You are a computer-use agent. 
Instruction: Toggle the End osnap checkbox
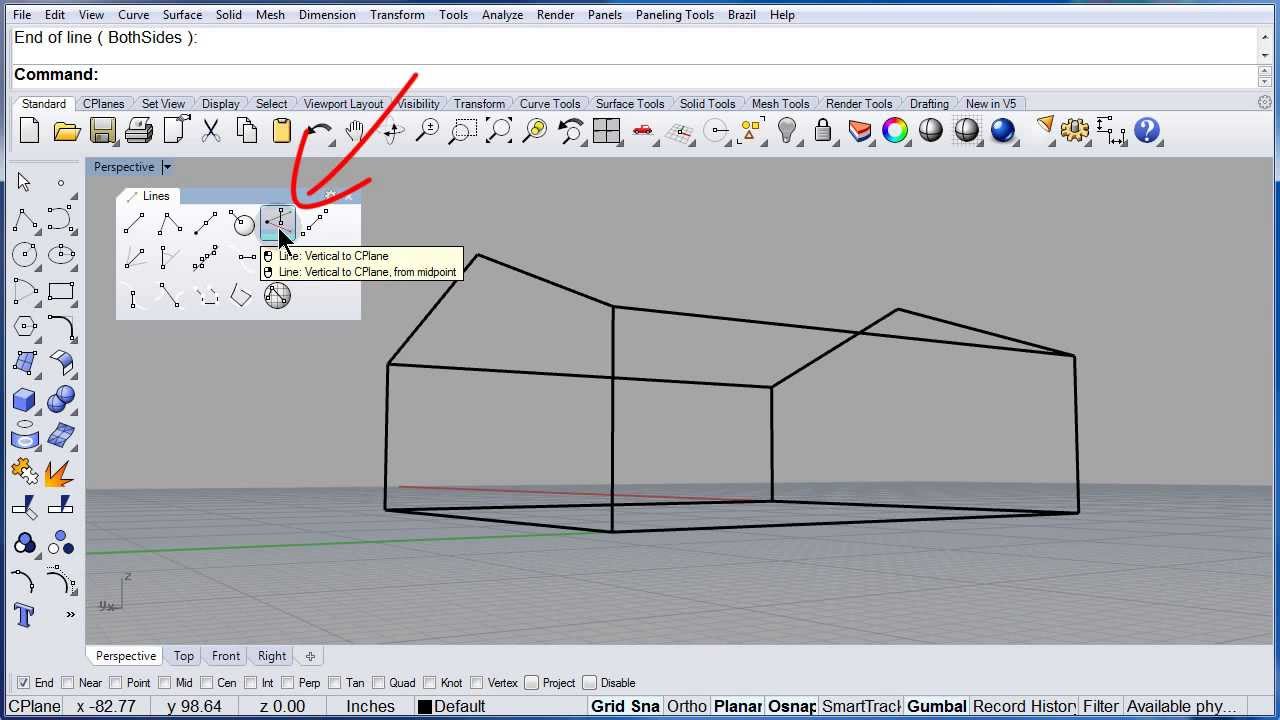24,683
